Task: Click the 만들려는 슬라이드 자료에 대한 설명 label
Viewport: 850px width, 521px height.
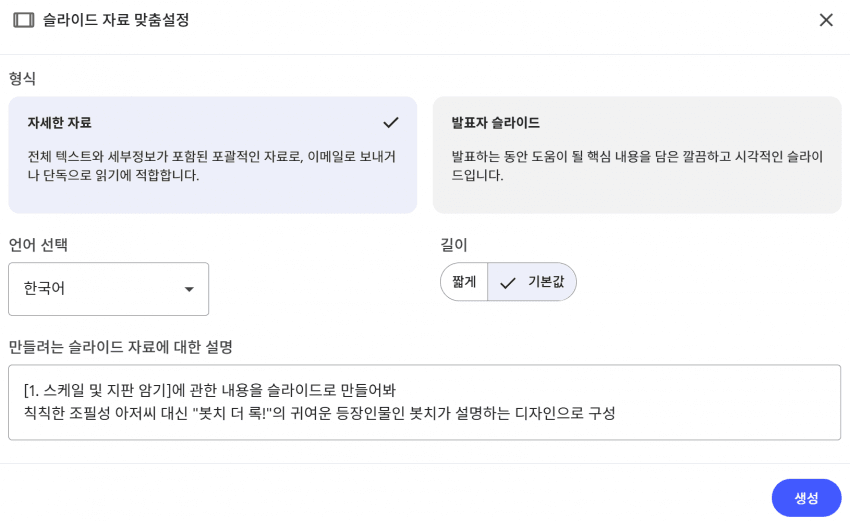Action: pos(120,347)
